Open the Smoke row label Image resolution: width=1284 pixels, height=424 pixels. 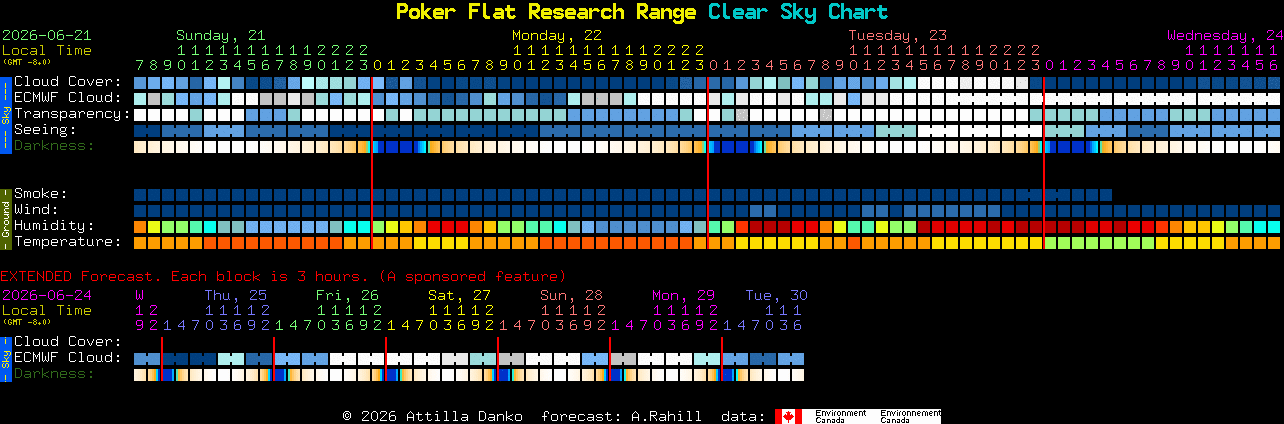pos(41,194)
